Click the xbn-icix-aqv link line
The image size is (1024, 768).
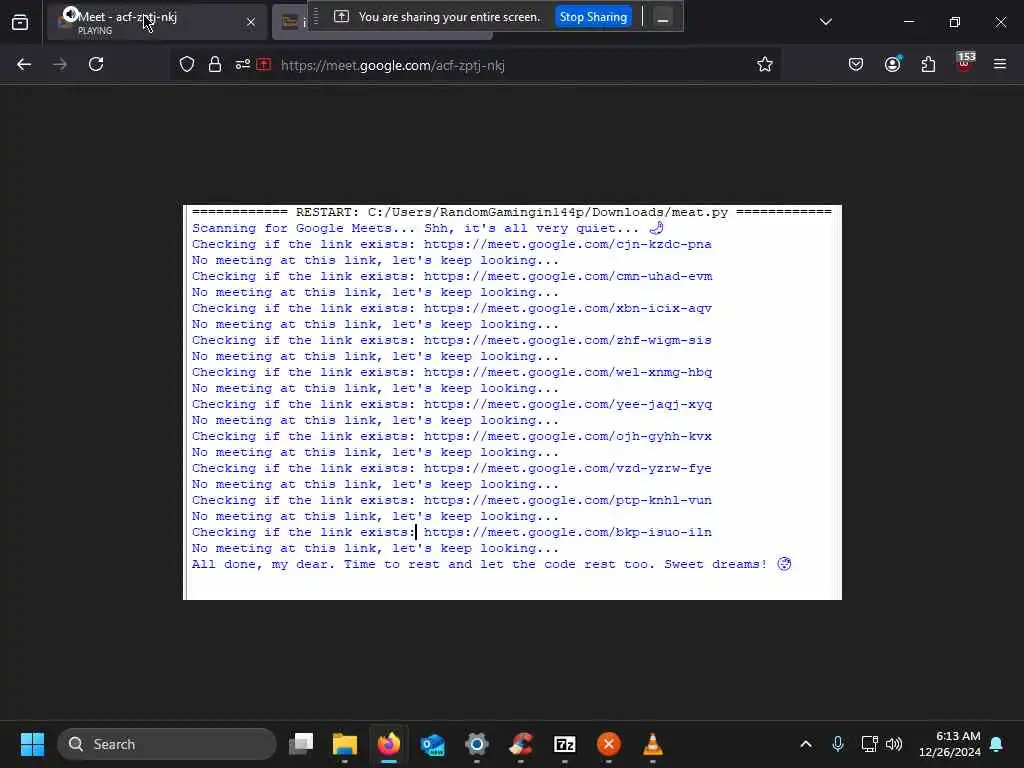pyautogui.click(x=452, y=308)
